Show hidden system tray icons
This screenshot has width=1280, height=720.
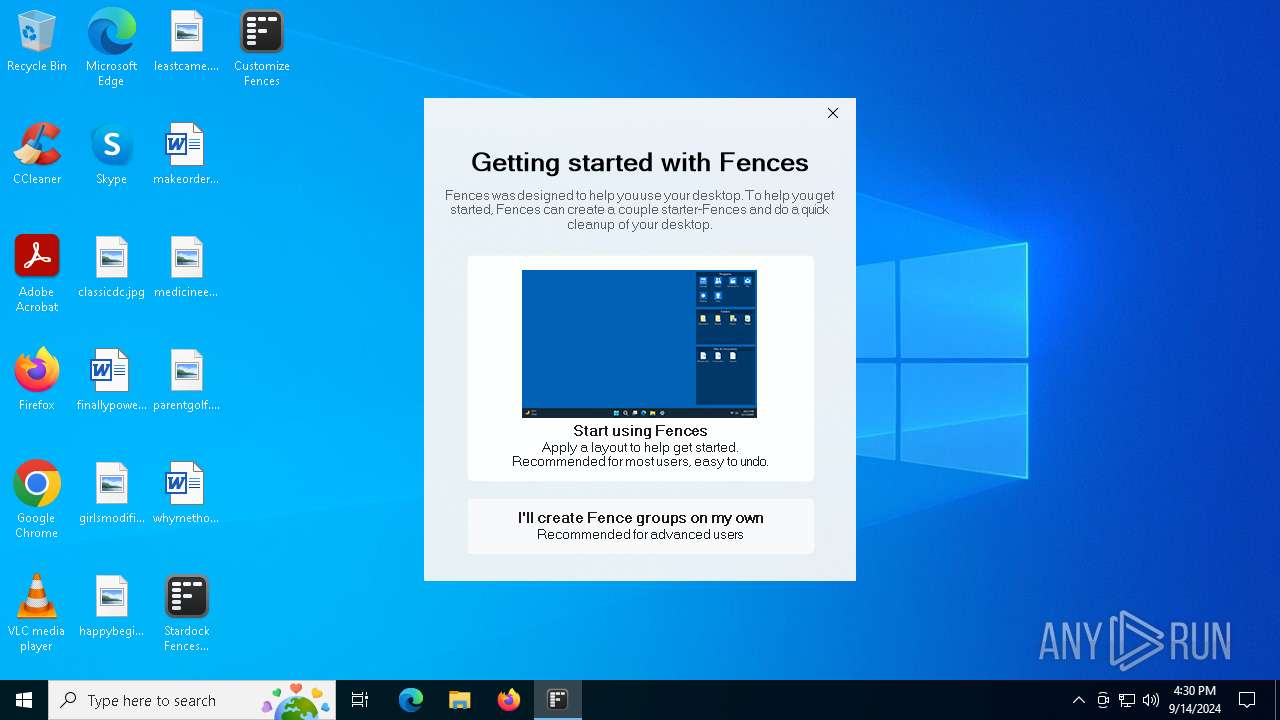[x=1078, y=700]
